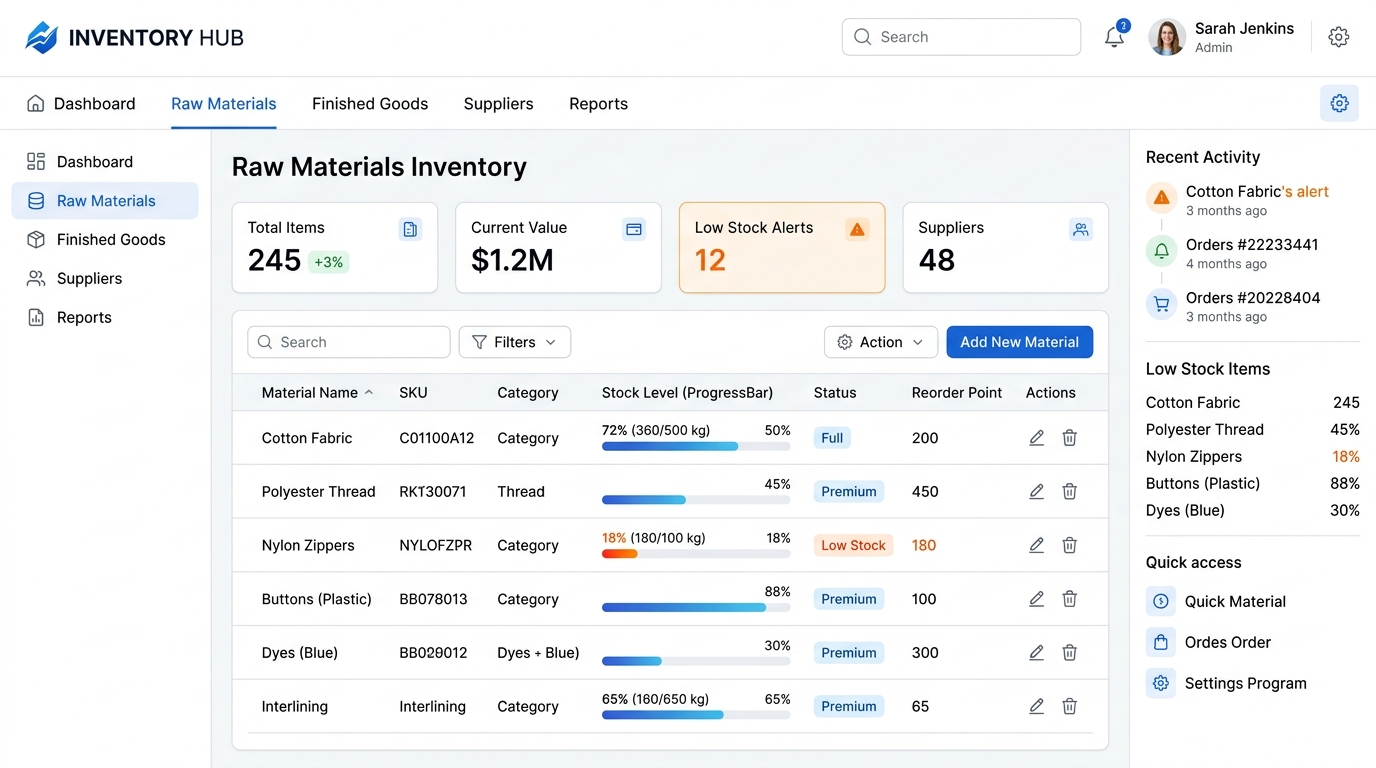Click the top header Search field

point(961,37)
